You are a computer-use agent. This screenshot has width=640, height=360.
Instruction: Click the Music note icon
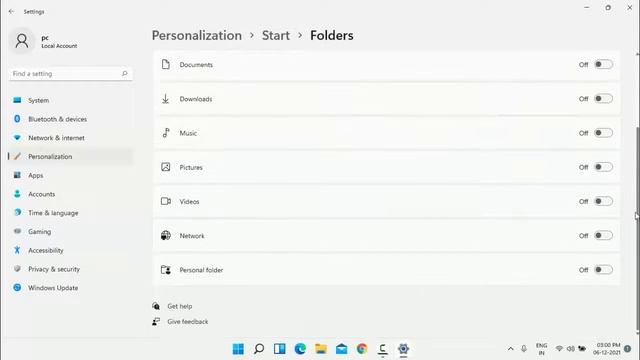166,133
